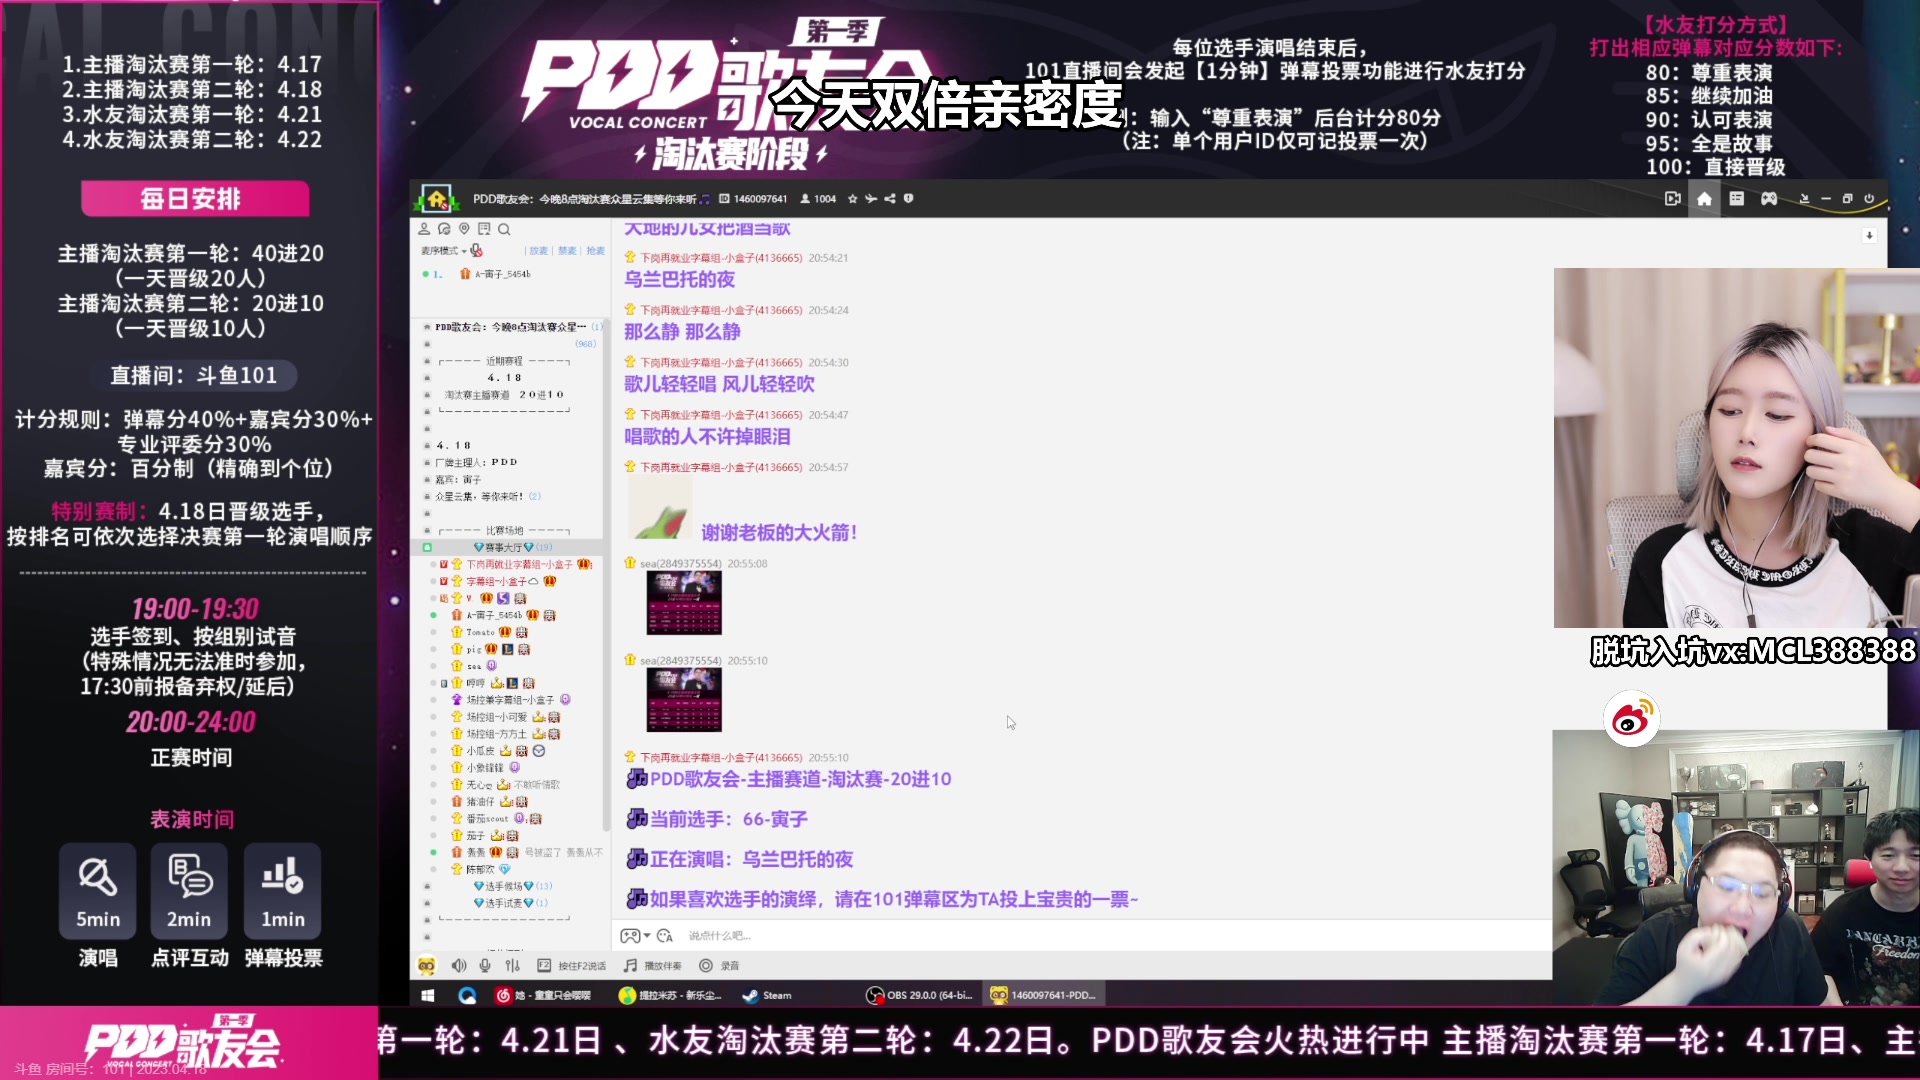Select user pig in member list
Screen dimensions: 1920x1080
click(473, 649)
